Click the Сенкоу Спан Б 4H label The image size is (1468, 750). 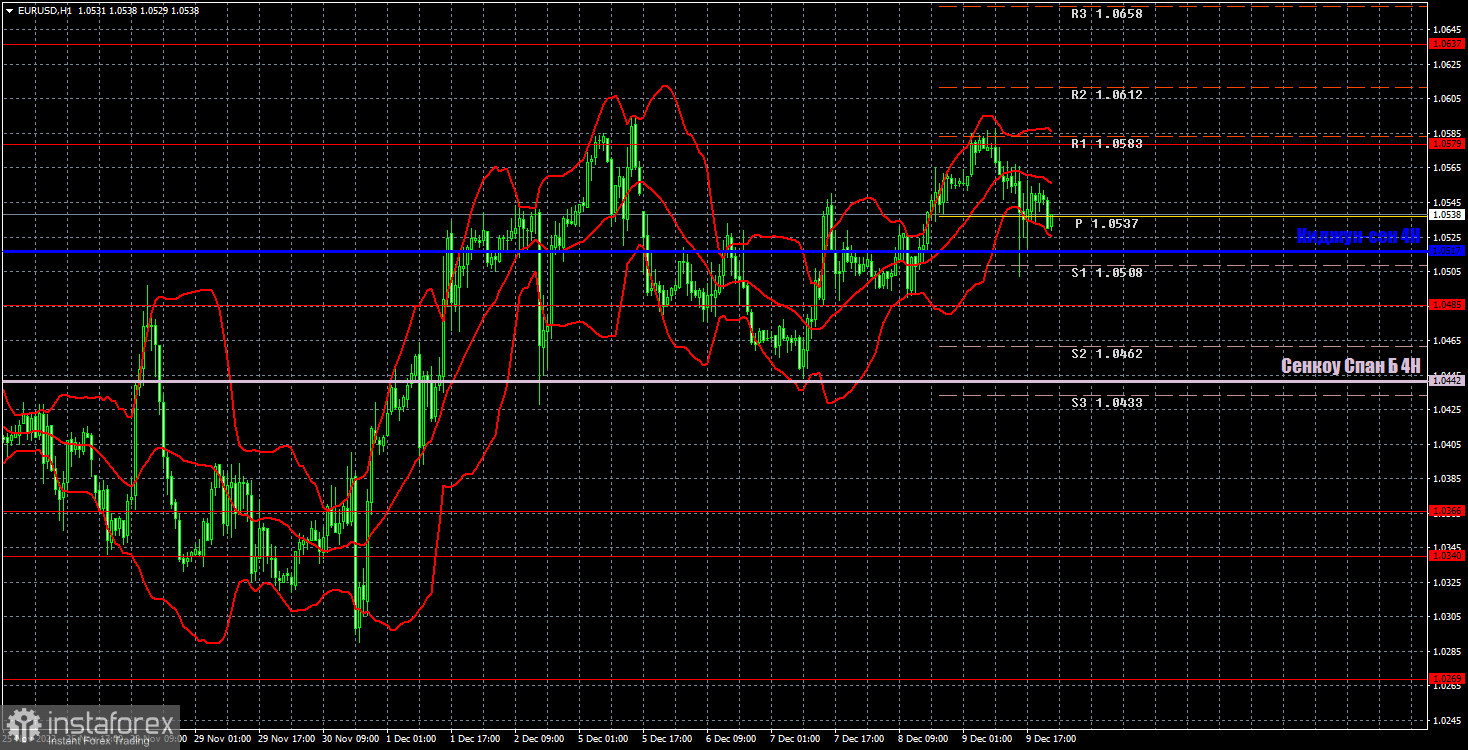pos(1351,367)
